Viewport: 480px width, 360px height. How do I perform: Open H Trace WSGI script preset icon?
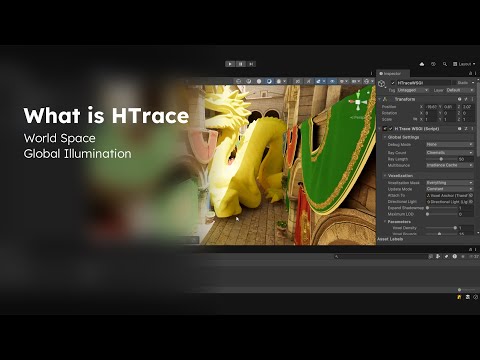(x=466, y=129)
